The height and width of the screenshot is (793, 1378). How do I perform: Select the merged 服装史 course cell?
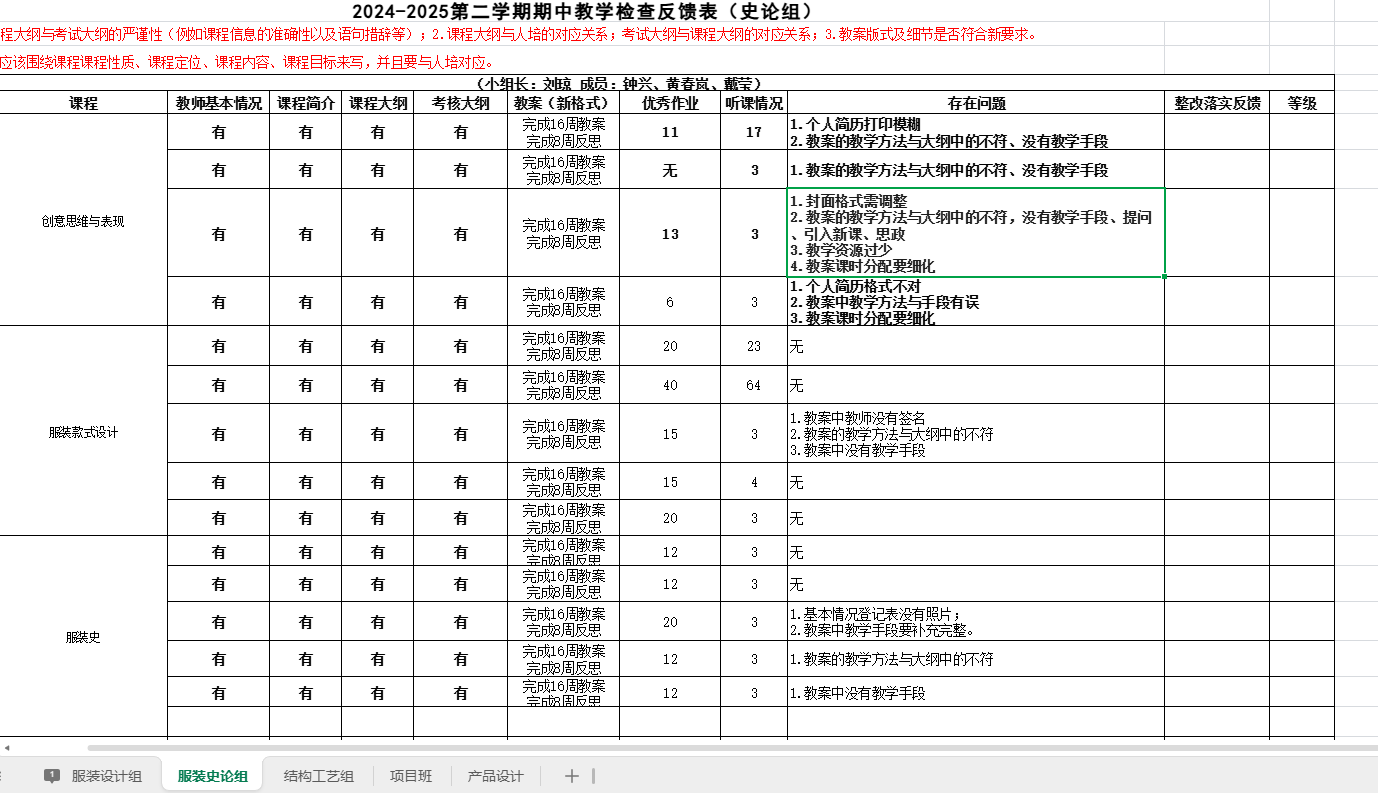[83, 637]
